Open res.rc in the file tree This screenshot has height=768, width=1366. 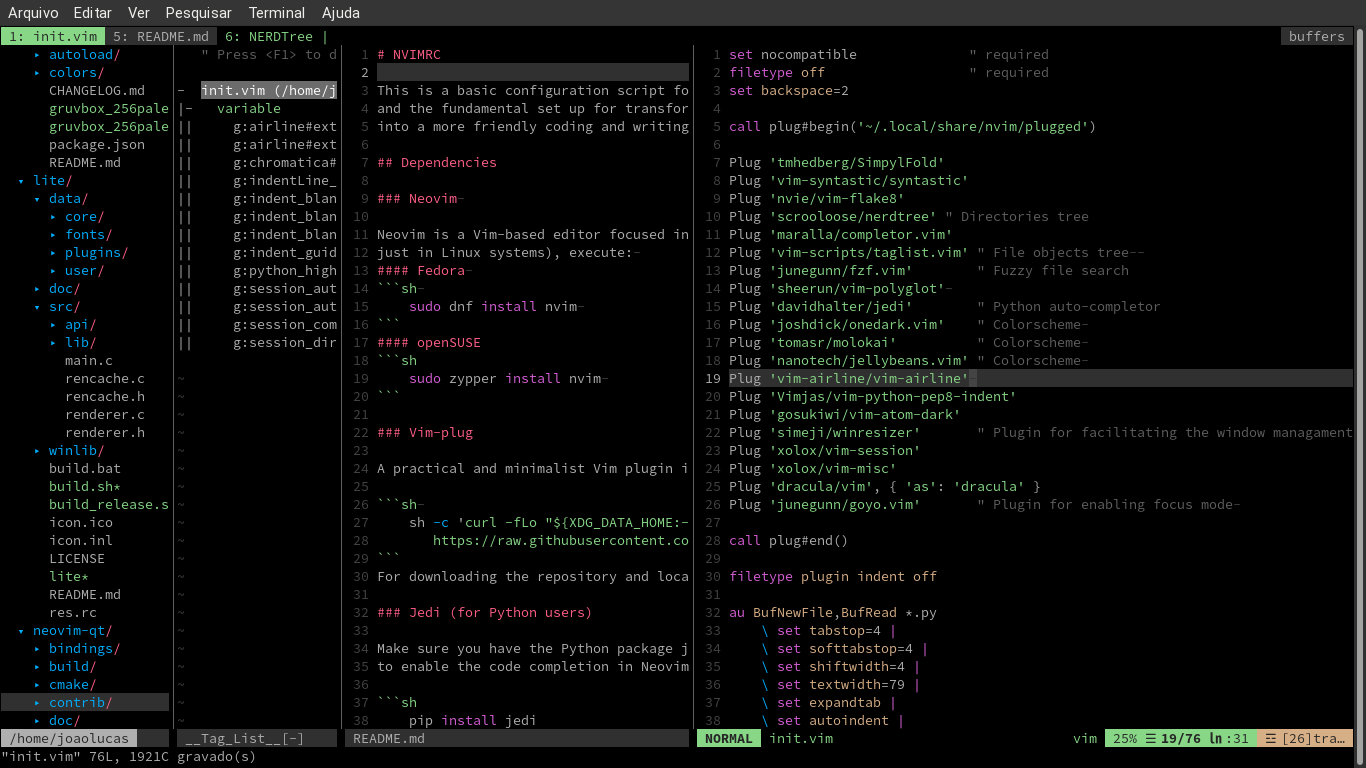tap(73, 612)
